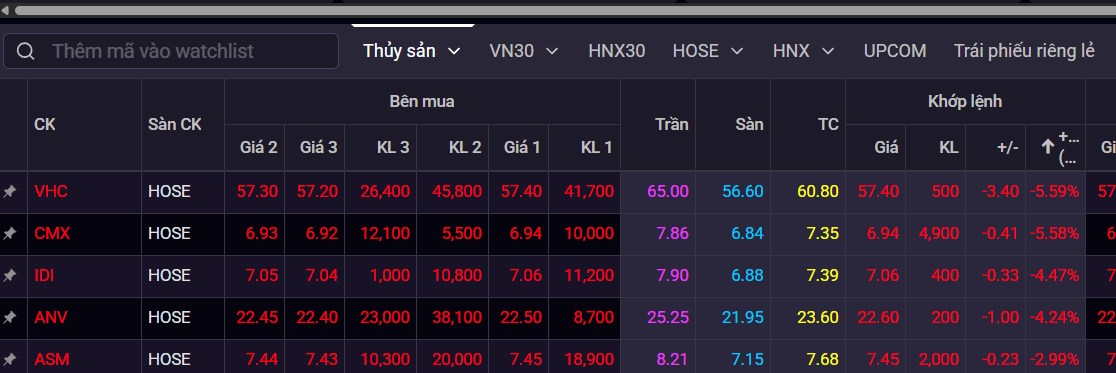Image resolution: width=1116 pixels, height=373 pixels.
Task: Click VHC bid price 57.30
Action: pyautogui.click(x=258, y=191)
